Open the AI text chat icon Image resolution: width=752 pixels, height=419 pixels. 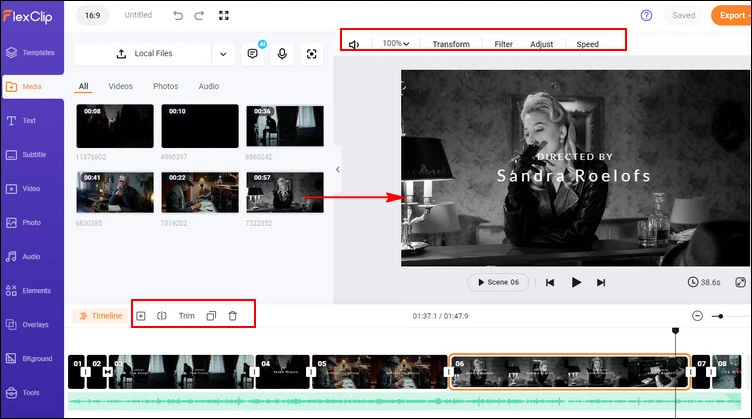click(x=253, y=54)
